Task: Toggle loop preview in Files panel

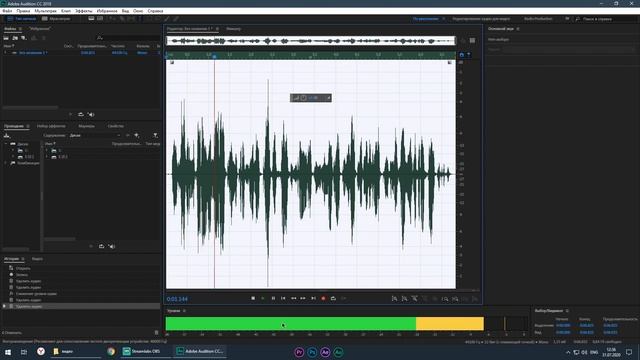Action: (x=81, y=115)
